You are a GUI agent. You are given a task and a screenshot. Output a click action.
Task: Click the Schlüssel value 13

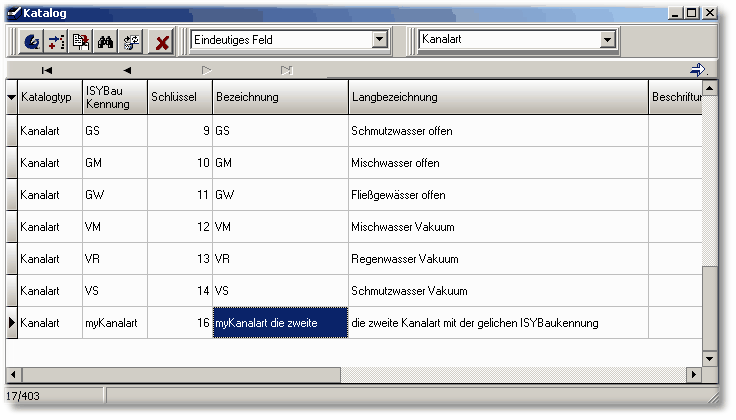(x=180, y=259)
